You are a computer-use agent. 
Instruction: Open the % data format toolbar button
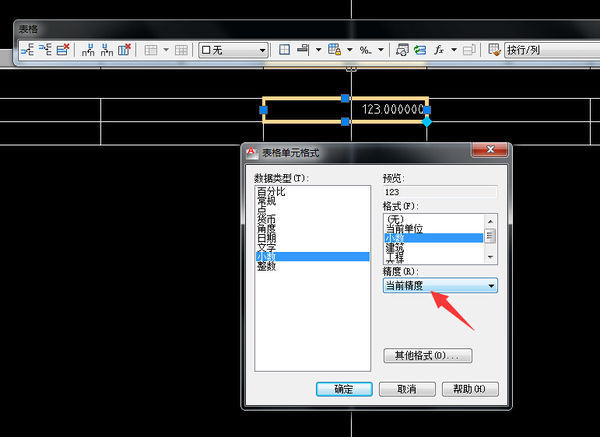[366, 49]
